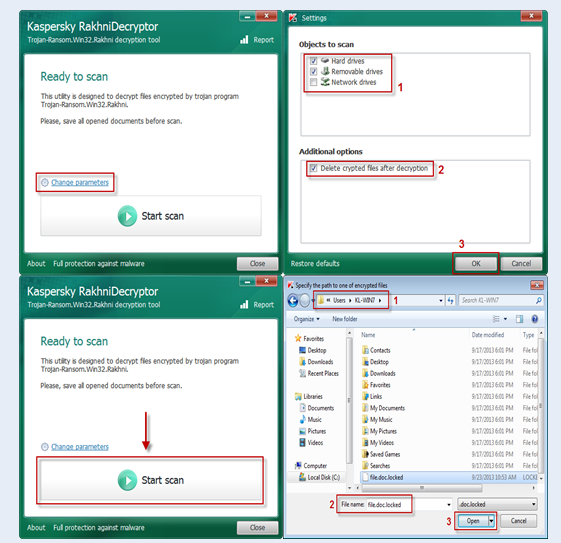Click Hard drives icon in Settings
Image resolution: width=561 pixels, height=543 pixels.
325,60
